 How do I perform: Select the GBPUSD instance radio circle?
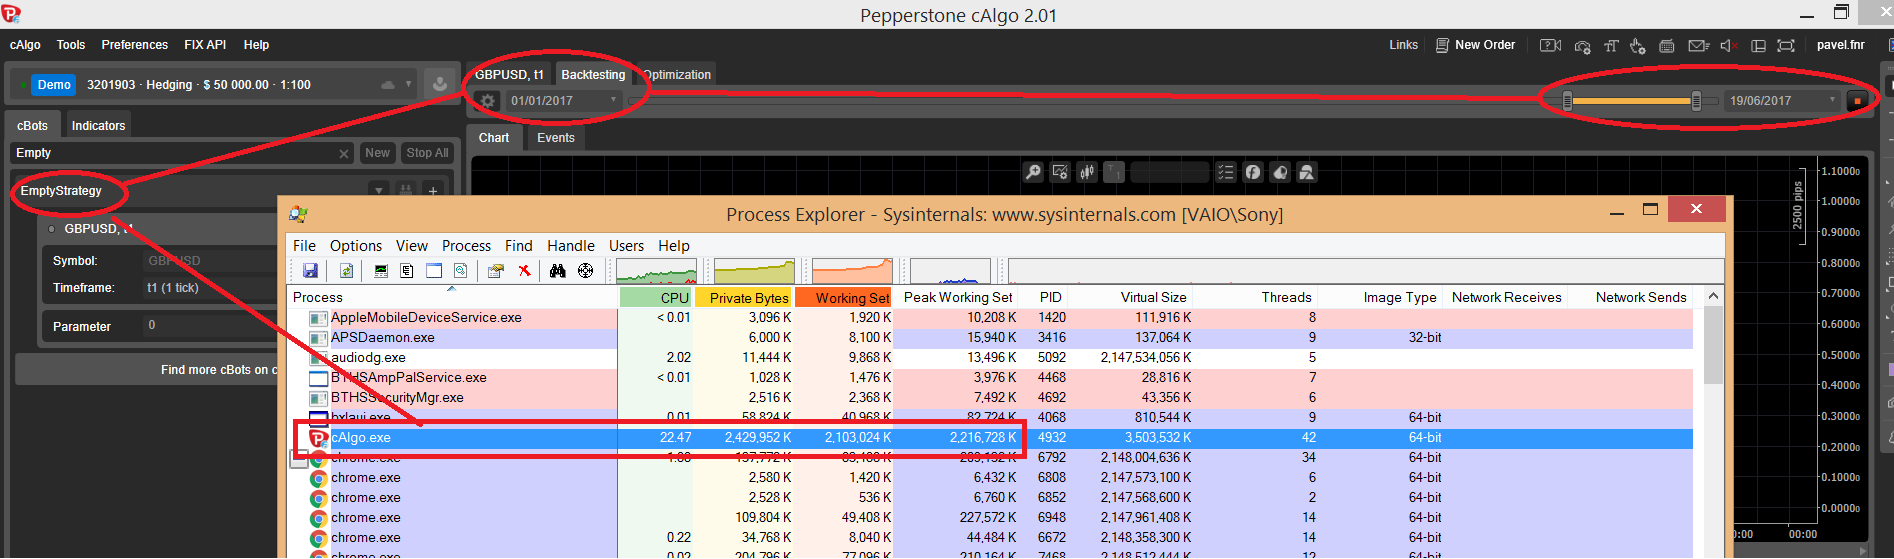point(52,229)
